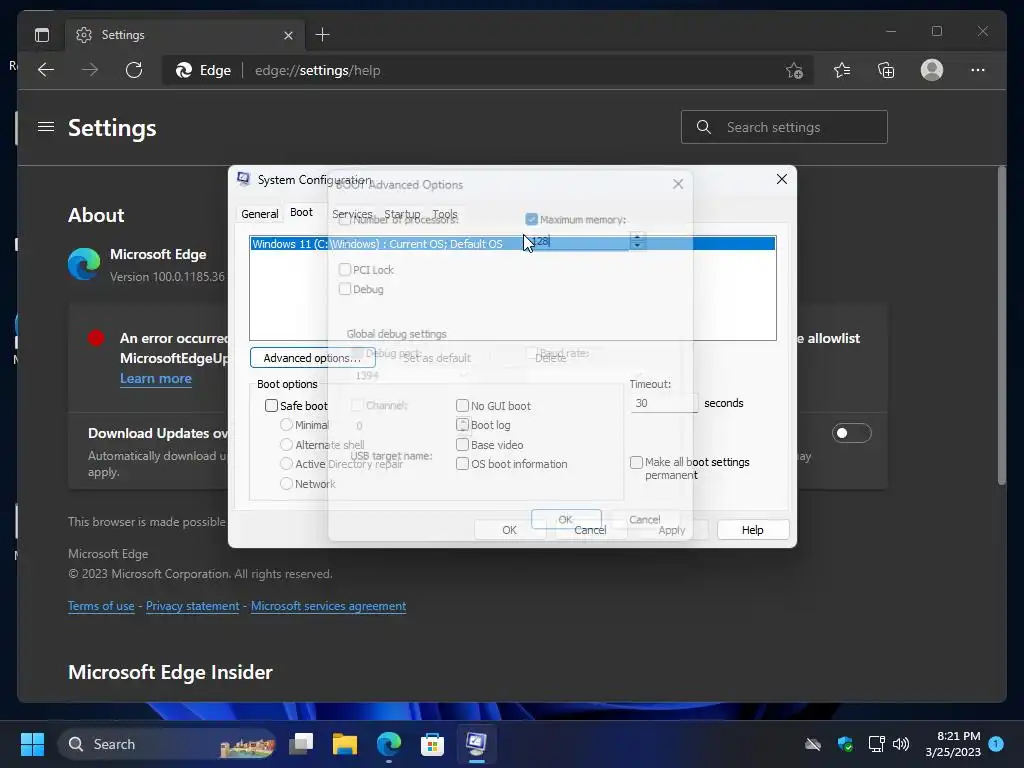Uncheck the Maximum memory checkbox
Image resolution: width=1024 pixels, height=768 pixels.
click(532, 219)
